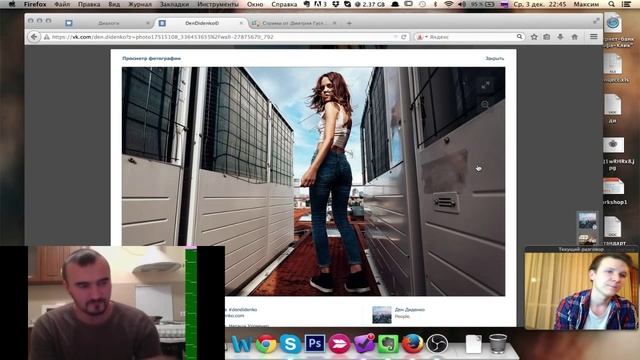Open OBS from the dock

pyautogui.click(x=437, y=344)
